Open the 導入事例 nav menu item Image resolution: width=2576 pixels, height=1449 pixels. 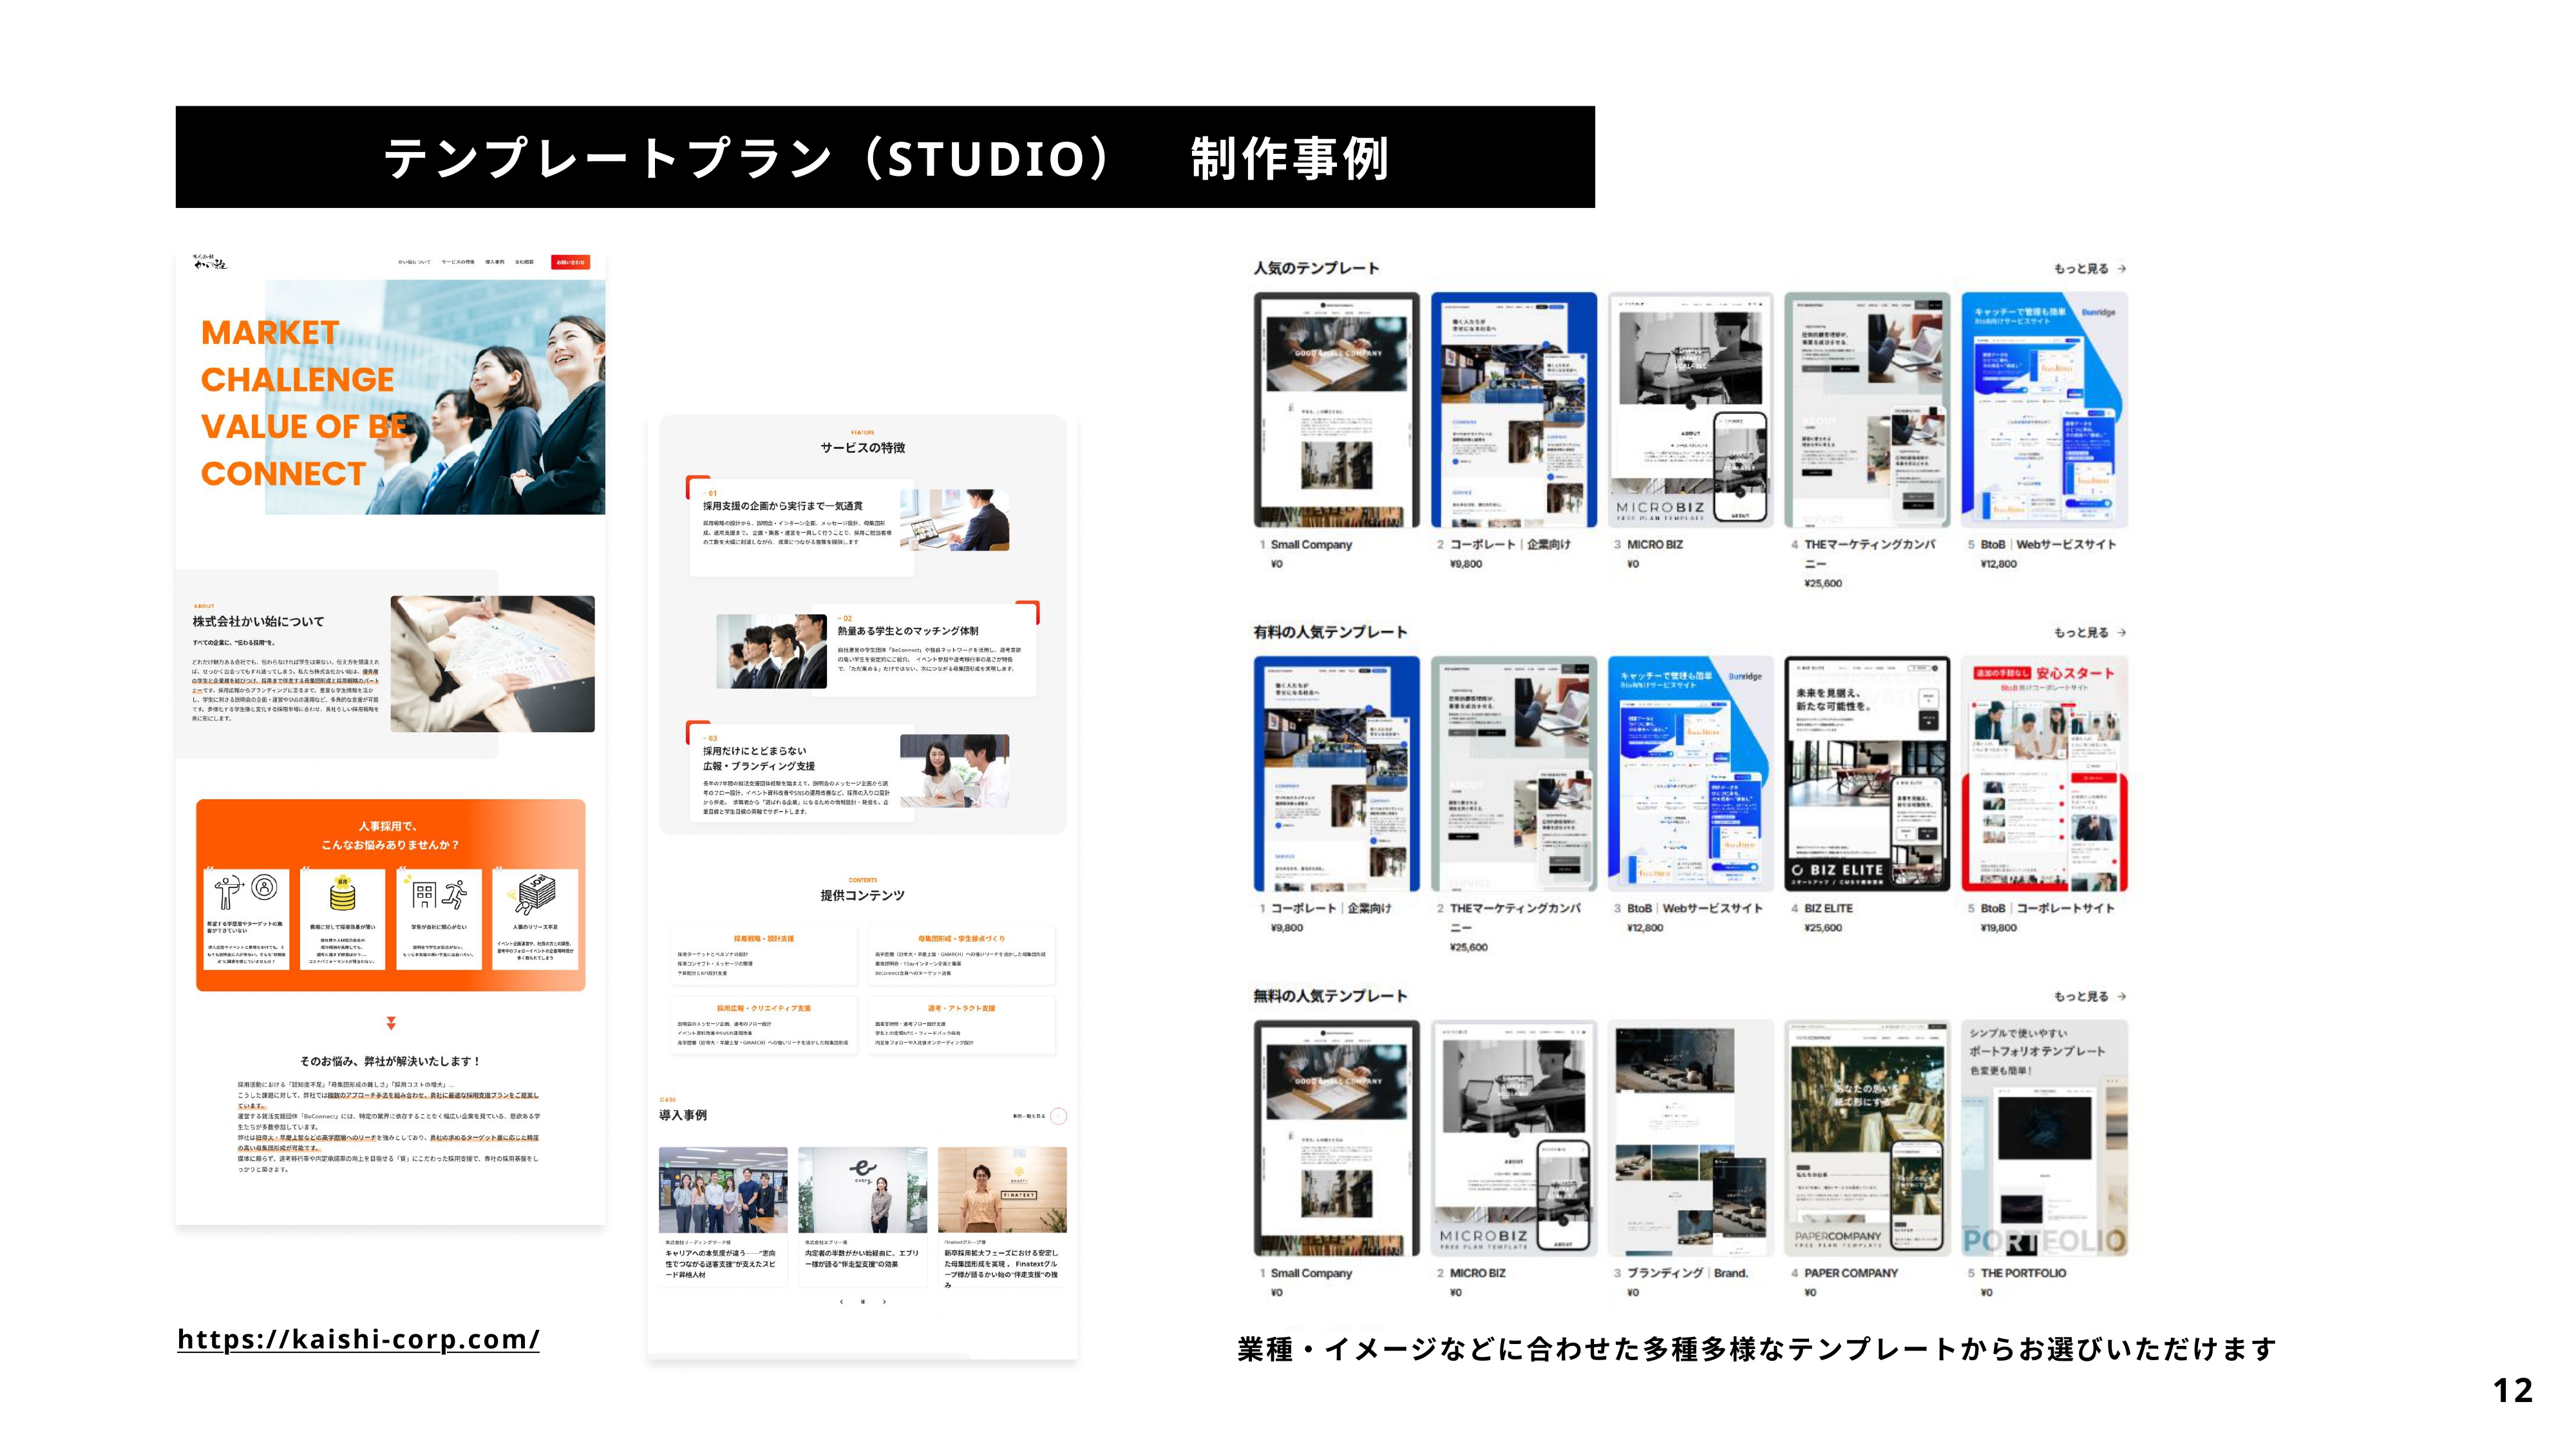click(x=495, y=262)
